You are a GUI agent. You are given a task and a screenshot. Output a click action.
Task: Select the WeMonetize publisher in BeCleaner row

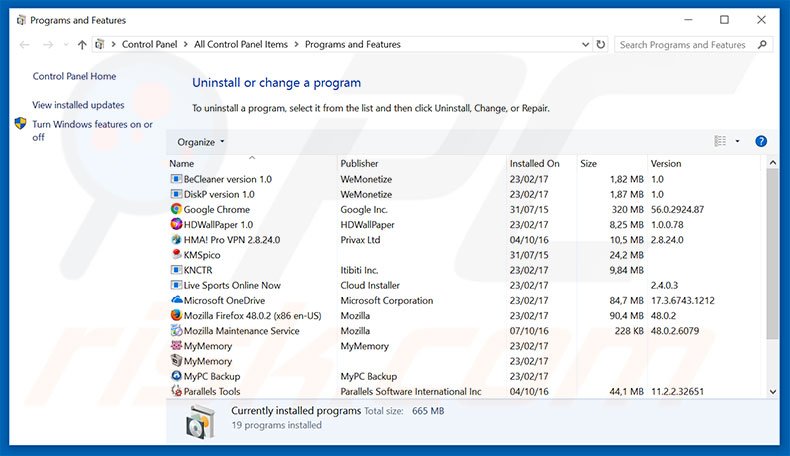coord(366,179)
